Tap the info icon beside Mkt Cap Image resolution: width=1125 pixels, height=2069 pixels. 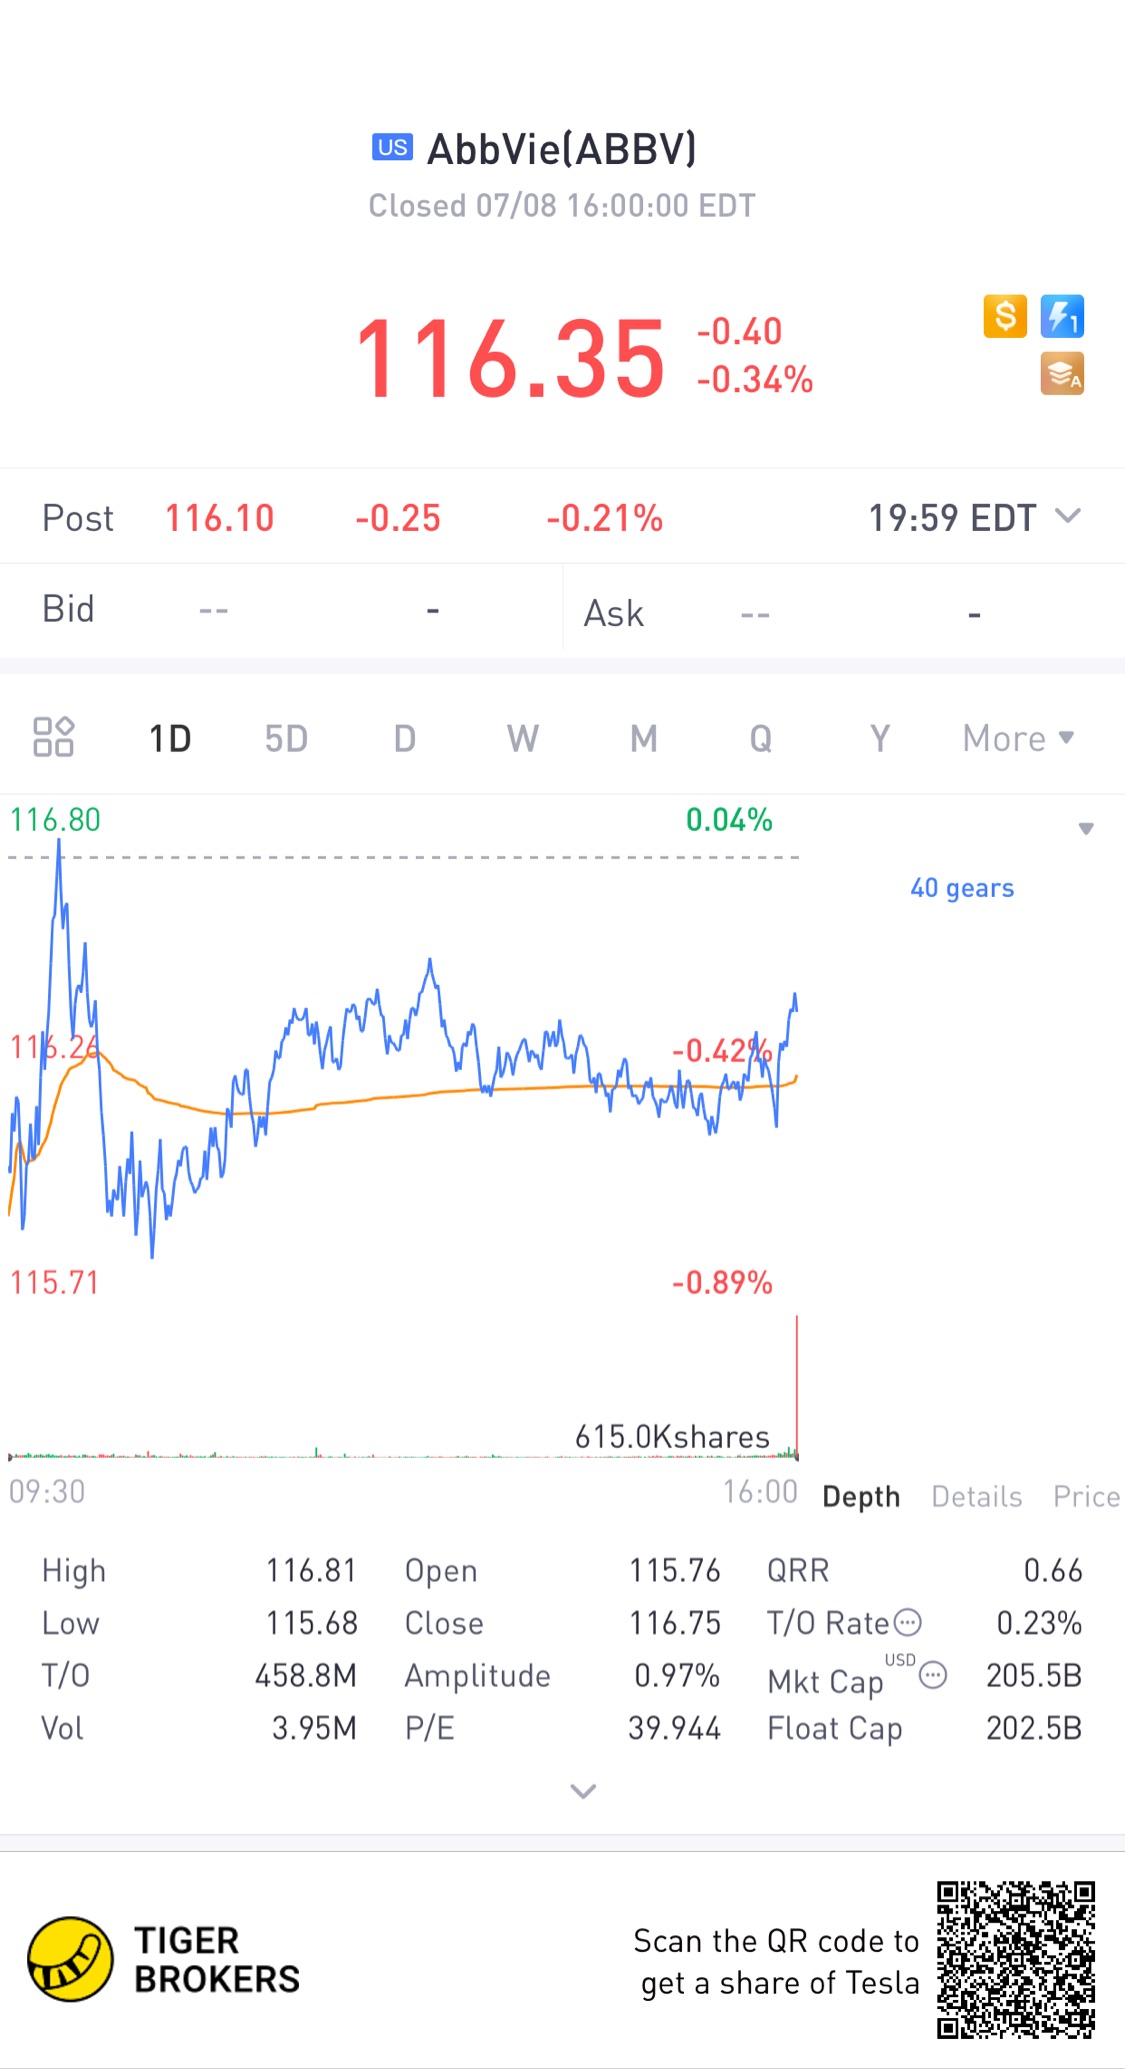tap(932, 1675)
